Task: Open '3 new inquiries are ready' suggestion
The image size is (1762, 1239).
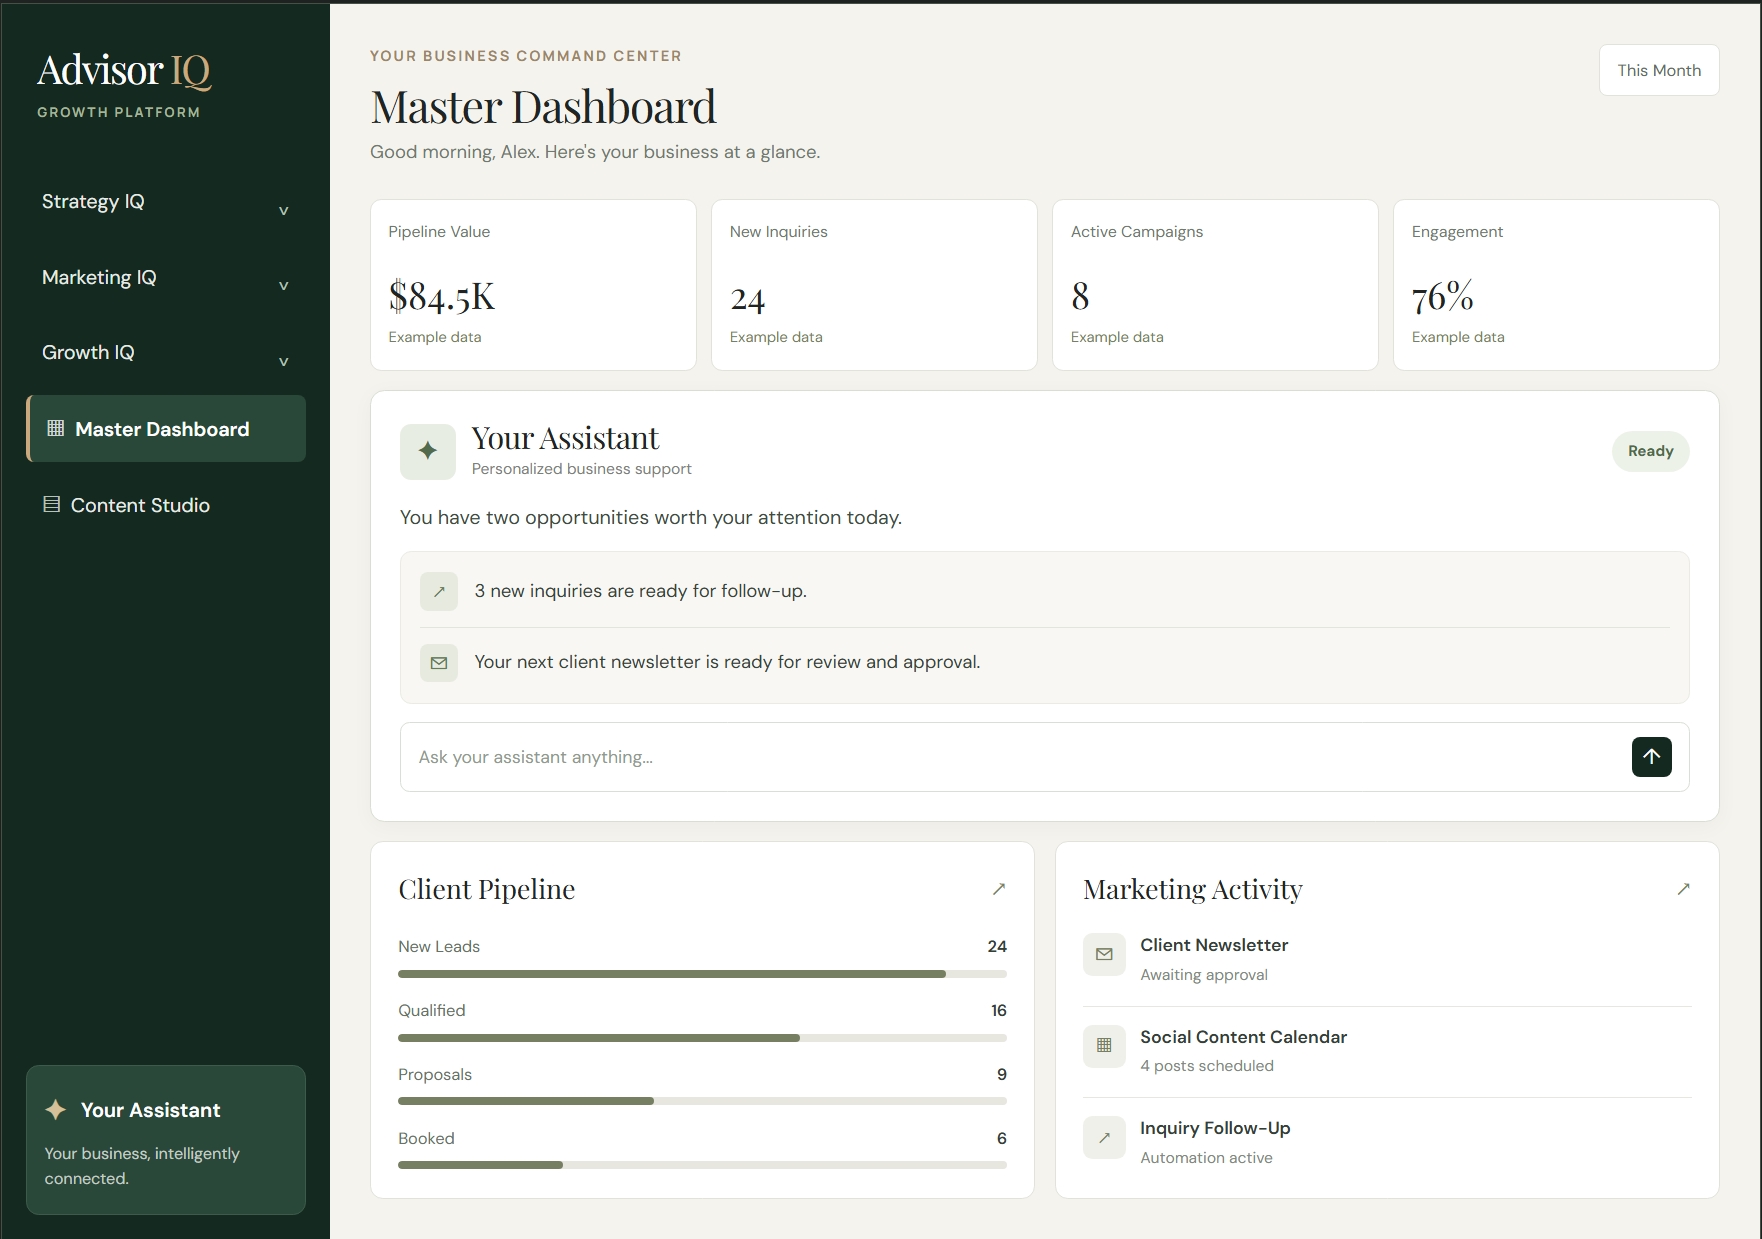Action: click(1044, 591)
